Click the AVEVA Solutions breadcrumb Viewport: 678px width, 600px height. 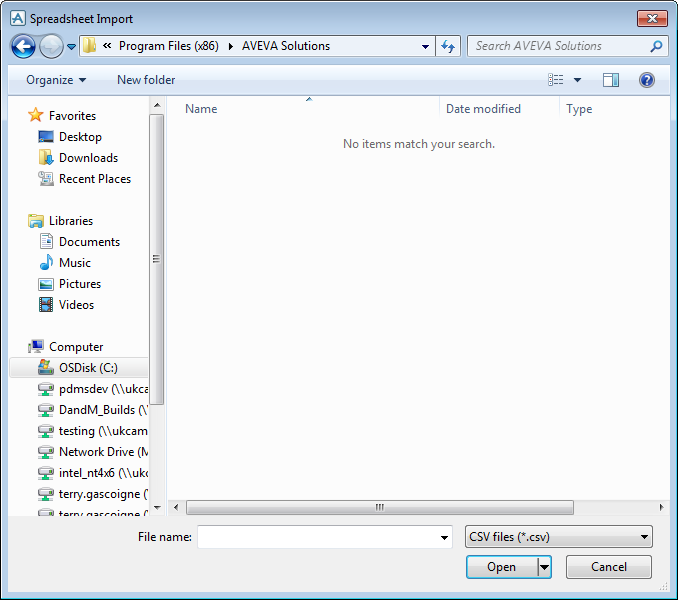286,46
